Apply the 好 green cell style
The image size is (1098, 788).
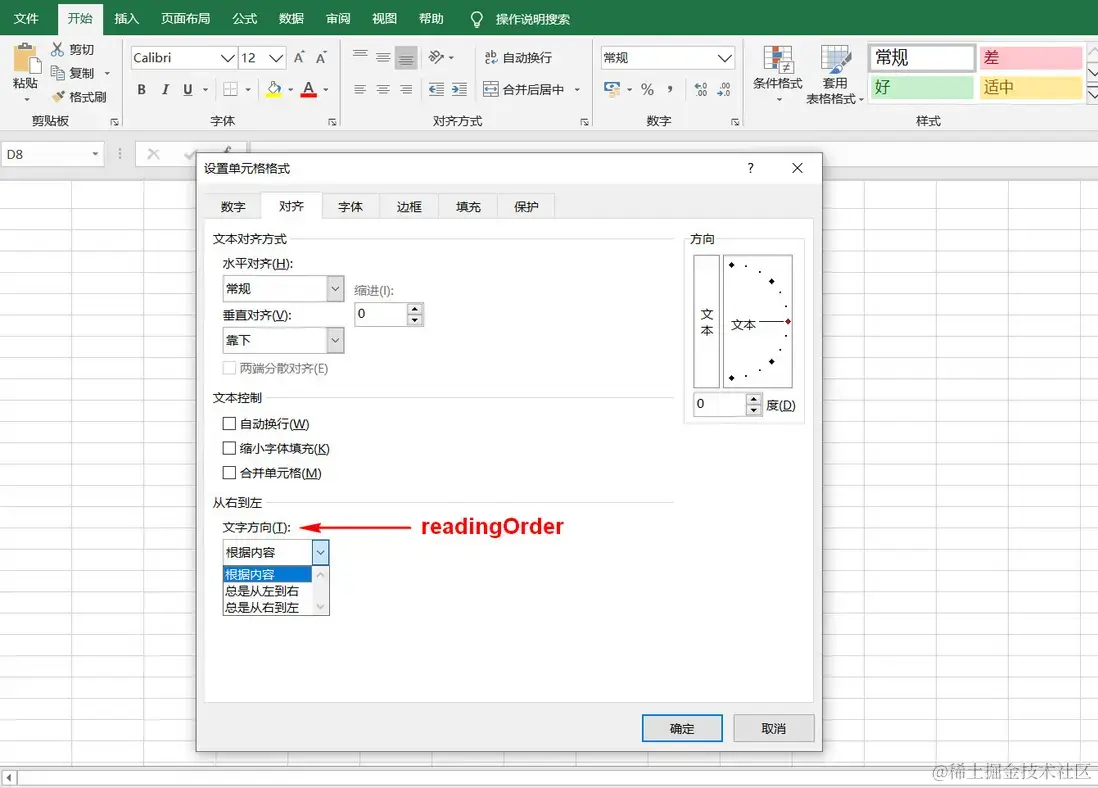(x=922, y=87)
